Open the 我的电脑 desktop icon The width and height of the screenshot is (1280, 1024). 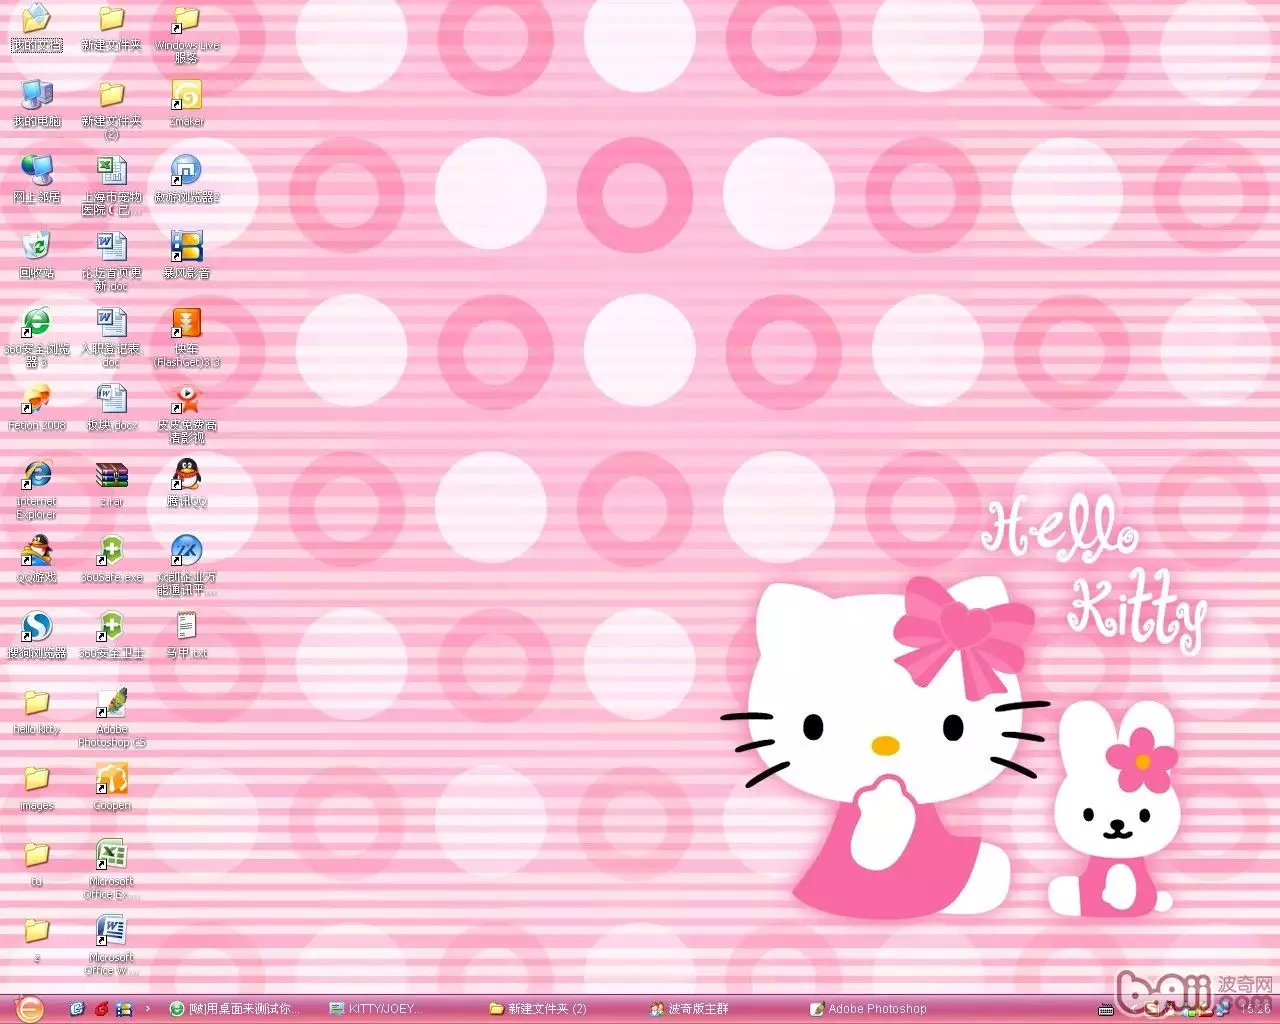[x=36, y=103]
